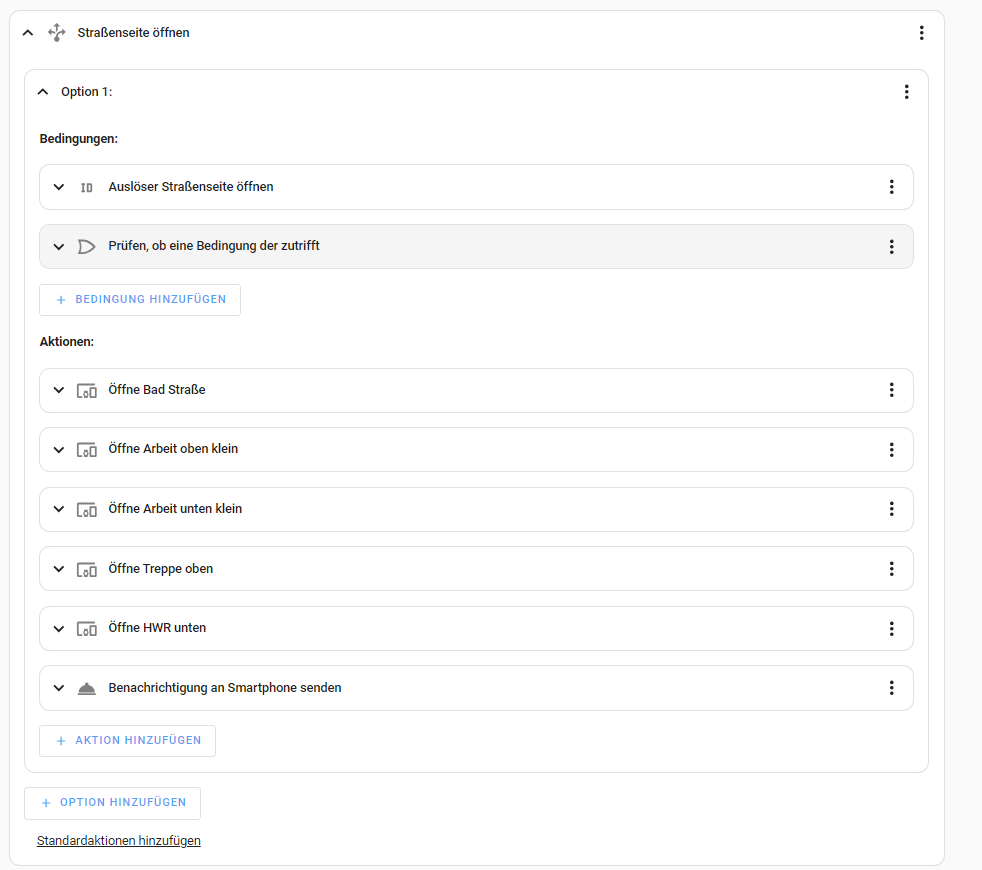Open three-dot menu for Prüfen condition
Screen dimensions: 982x870
pos(891,246)
